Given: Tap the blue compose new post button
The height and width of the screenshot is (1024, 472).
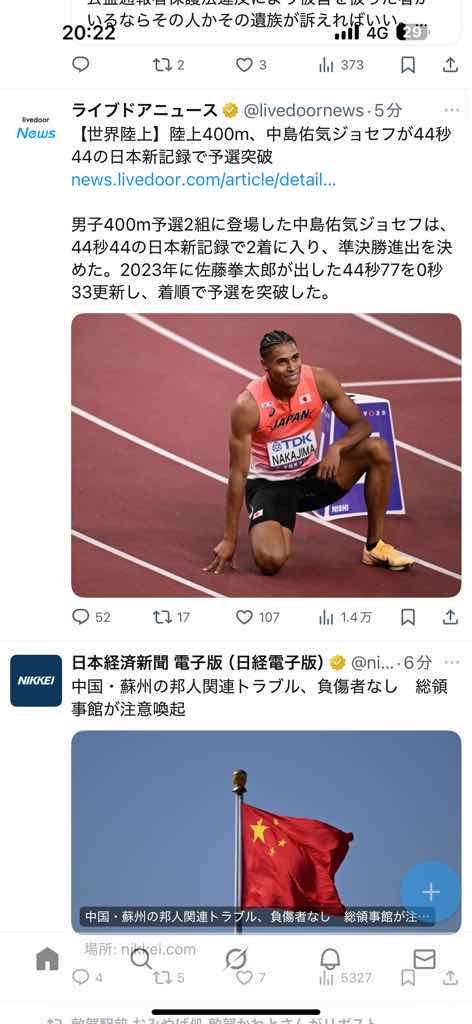Looking at the screenshot, I should pyautogui.click(x=430, y=891).
